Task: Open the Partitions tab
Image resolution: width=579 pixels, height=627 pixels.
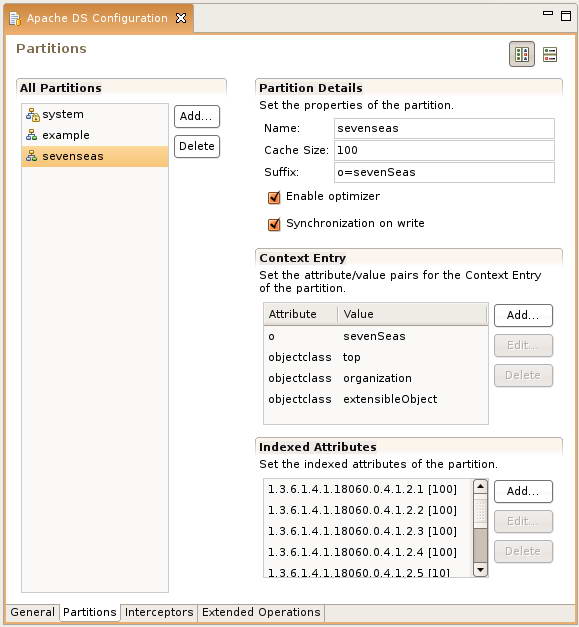Action: (90, 612)
